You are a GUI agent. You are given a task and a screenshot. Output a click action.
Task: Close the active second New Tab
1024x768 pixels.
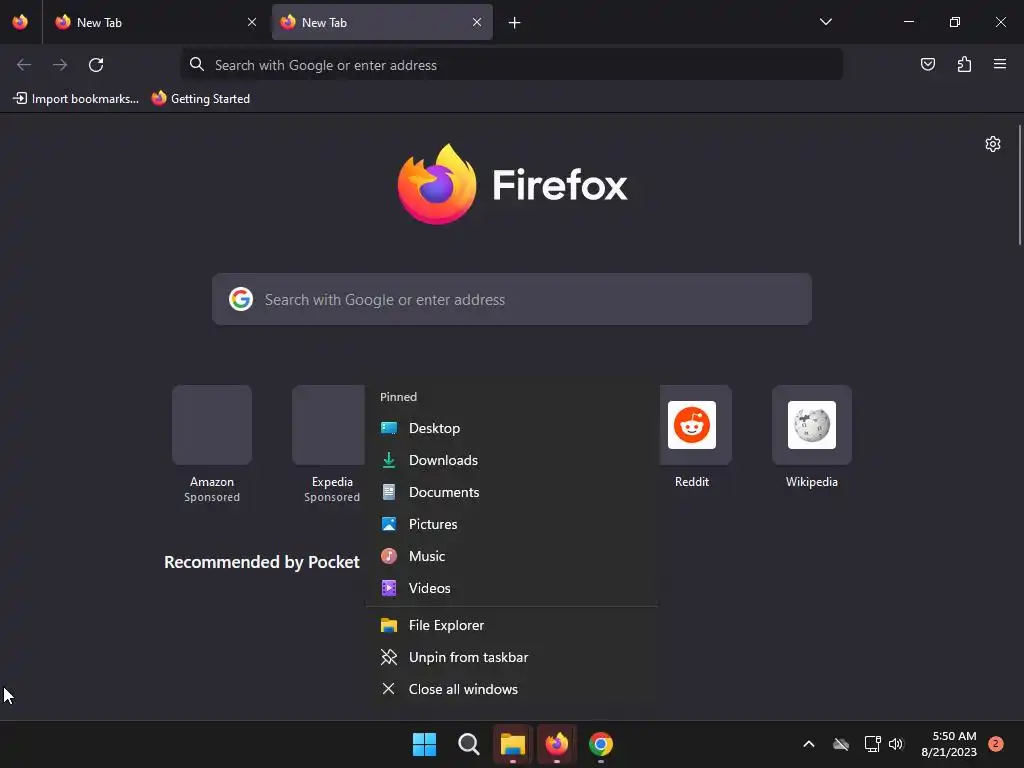477,22
